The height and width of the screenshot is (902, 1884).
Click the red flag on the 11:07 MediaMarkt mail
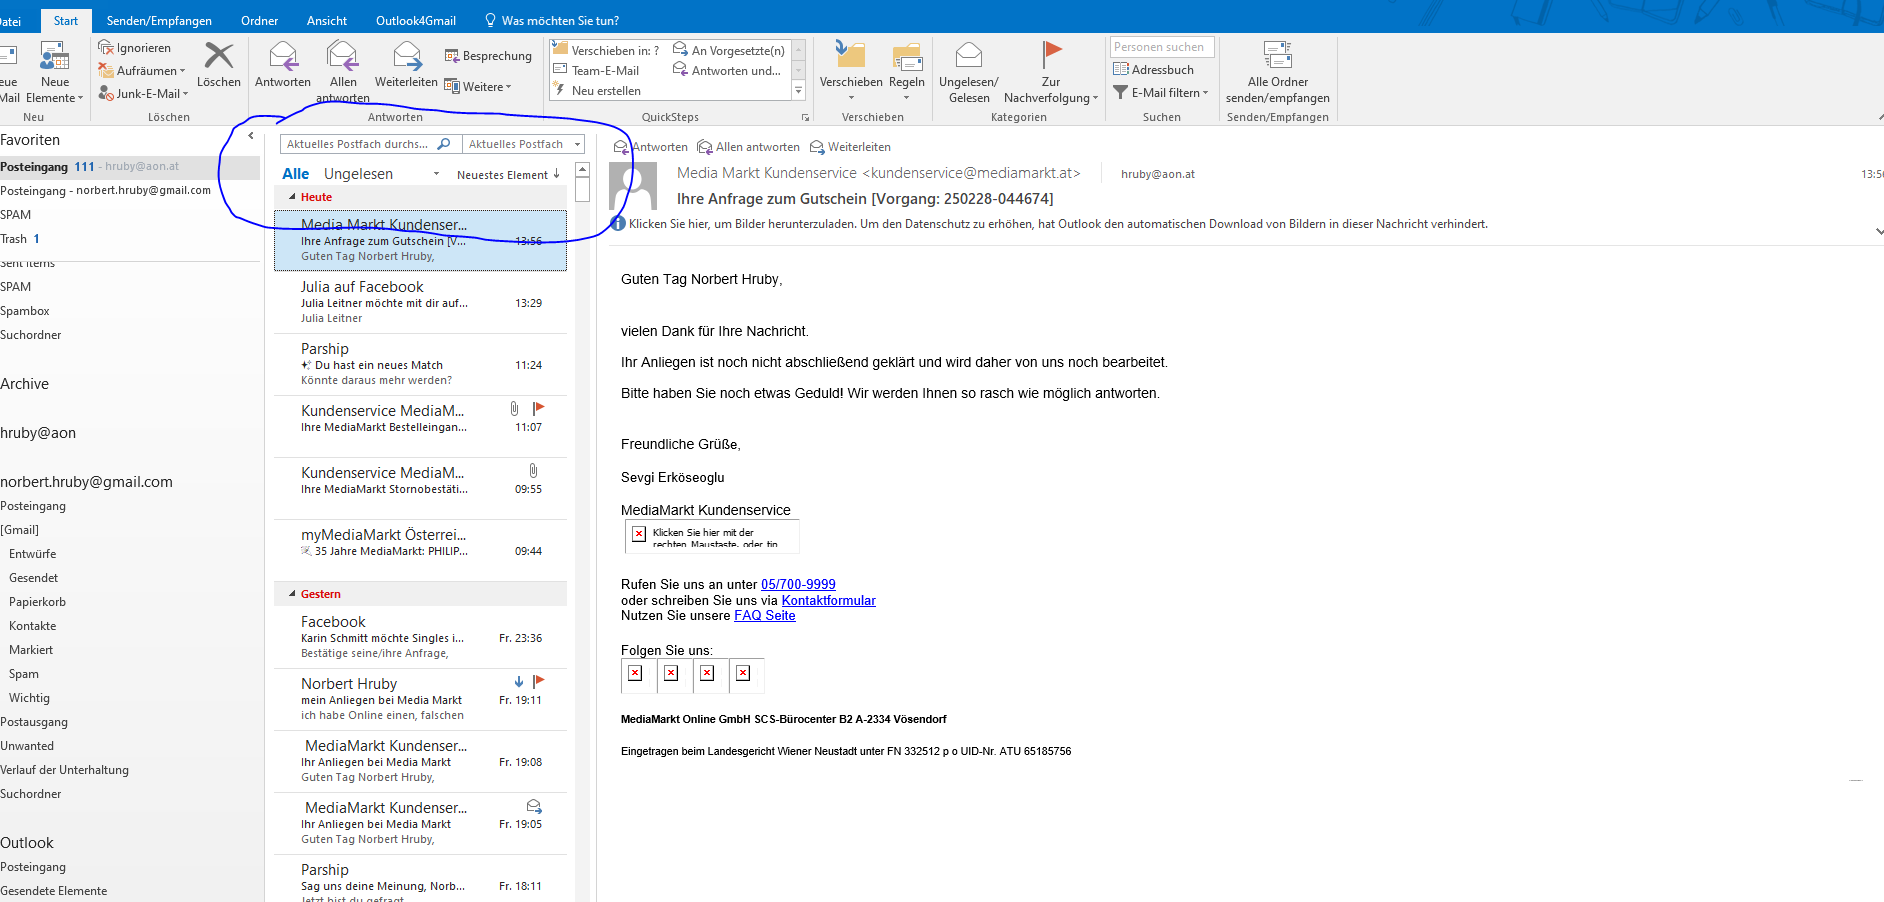(538, 408)
